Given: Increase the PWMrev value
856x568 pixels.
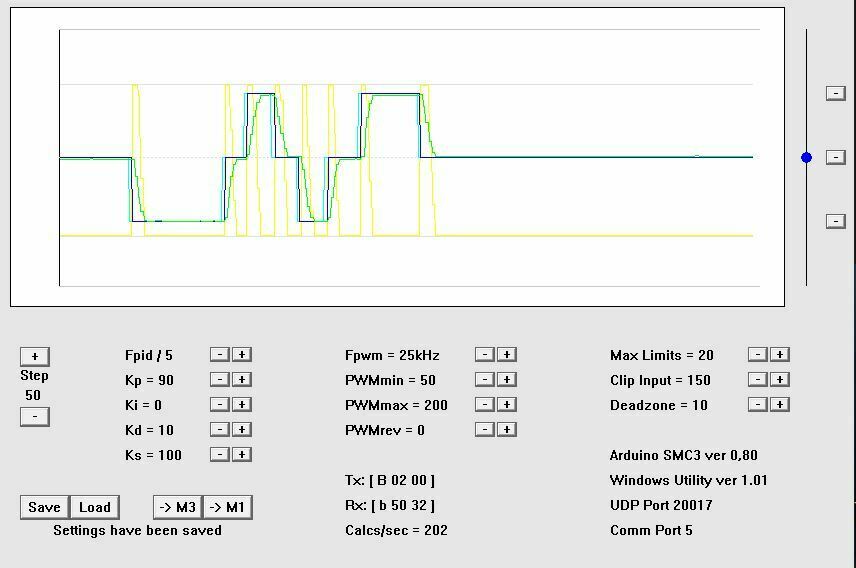Looking at the screenshot, I should [507, 430].
